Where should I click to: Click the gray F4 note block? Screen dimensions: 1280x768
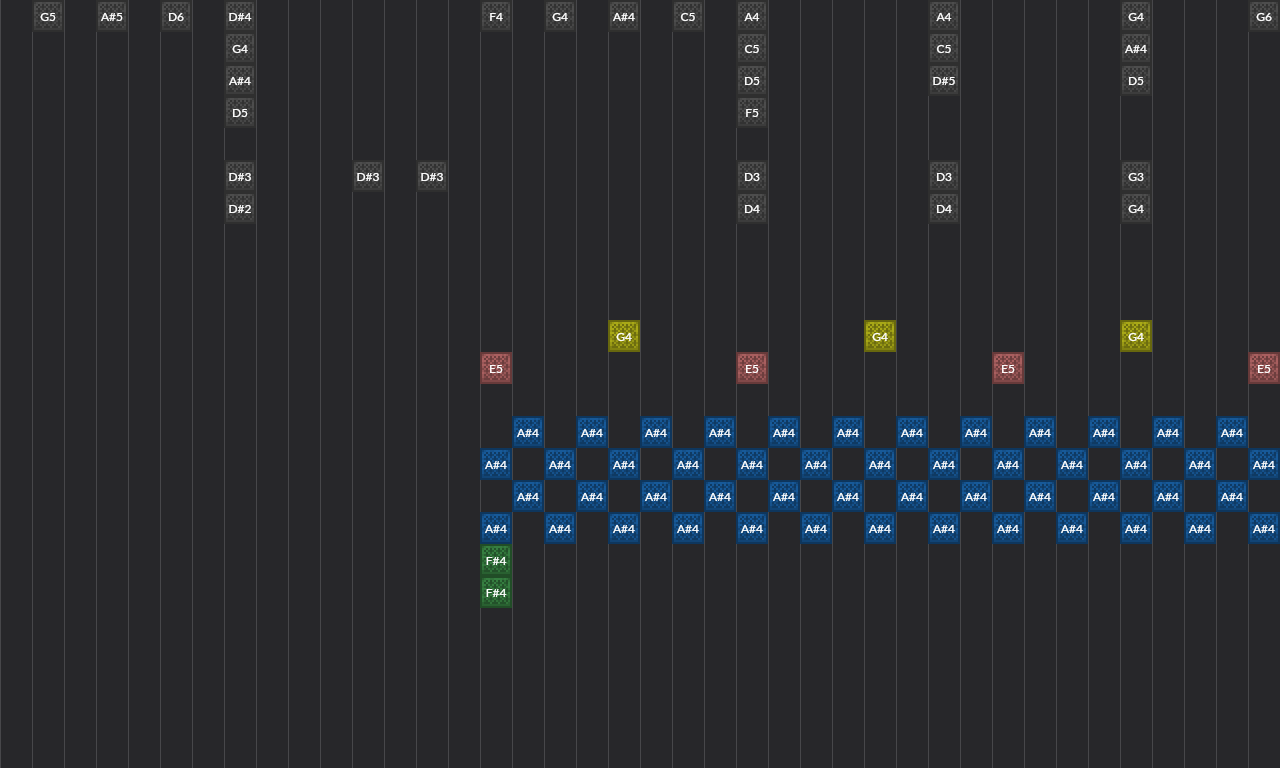(x=496, y=17)
